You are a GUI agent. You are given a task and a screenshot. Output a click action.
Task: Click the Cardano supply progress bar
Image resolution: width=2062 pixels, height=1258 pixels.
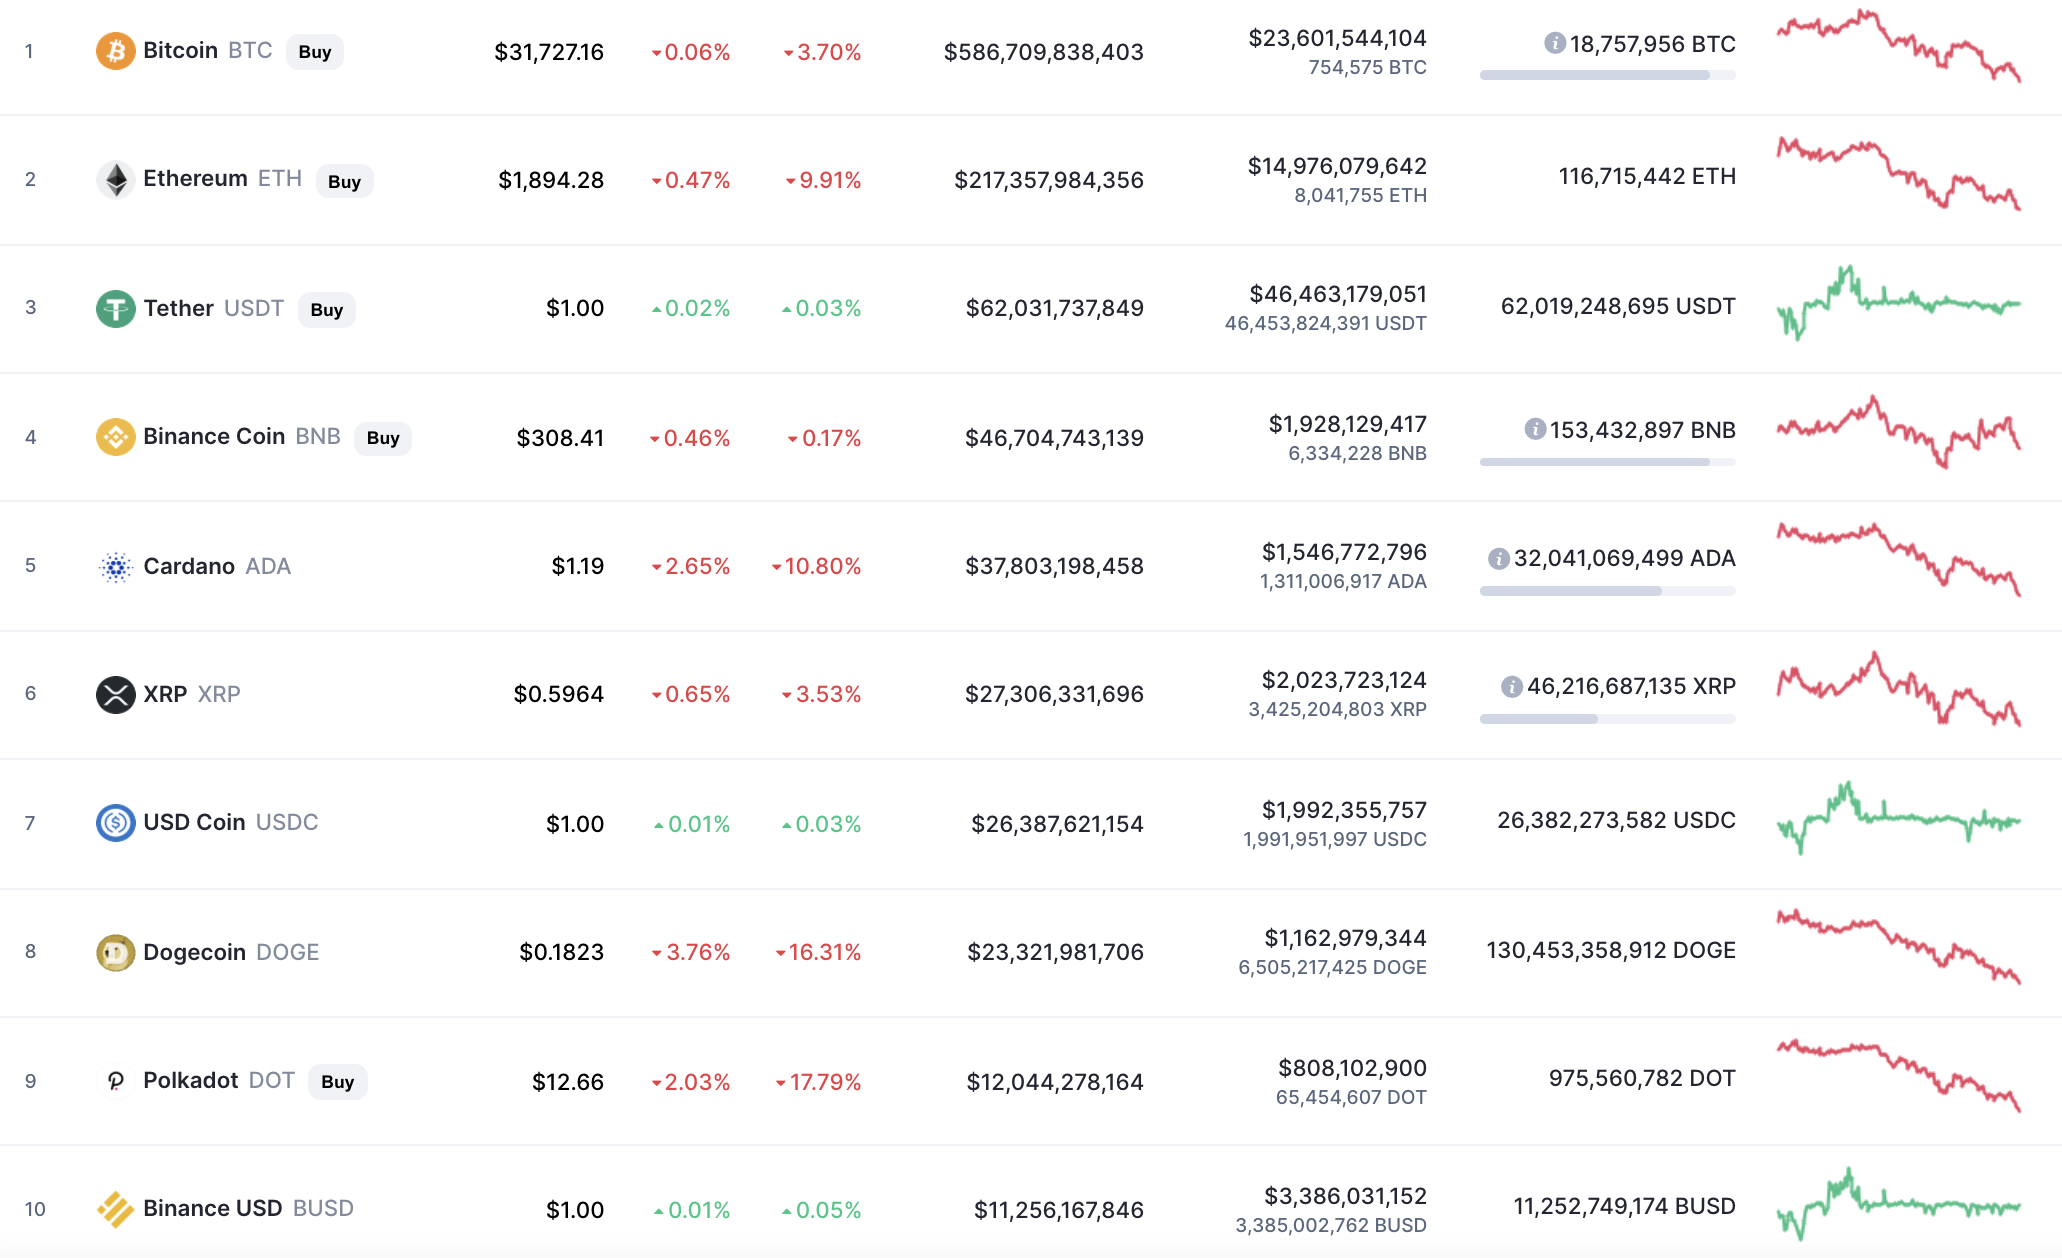1608,591
